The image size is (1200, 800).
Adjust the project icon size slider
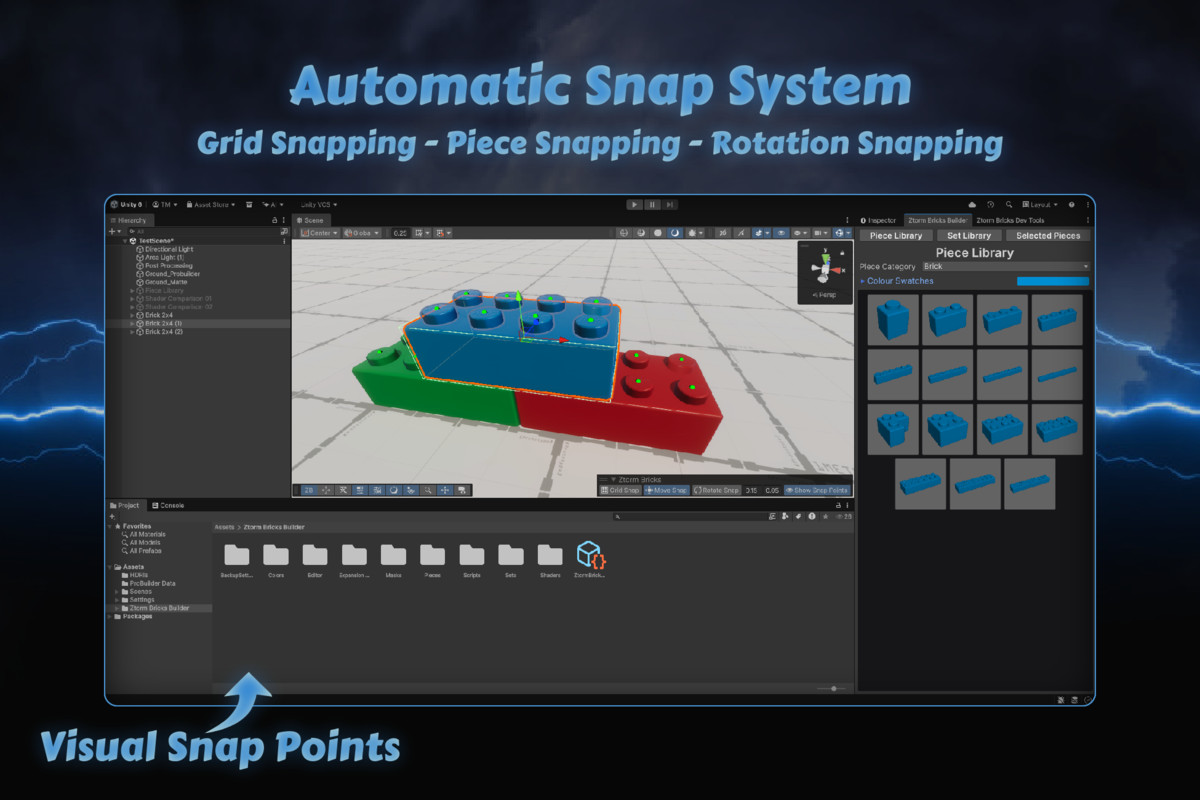coord(833,688)
